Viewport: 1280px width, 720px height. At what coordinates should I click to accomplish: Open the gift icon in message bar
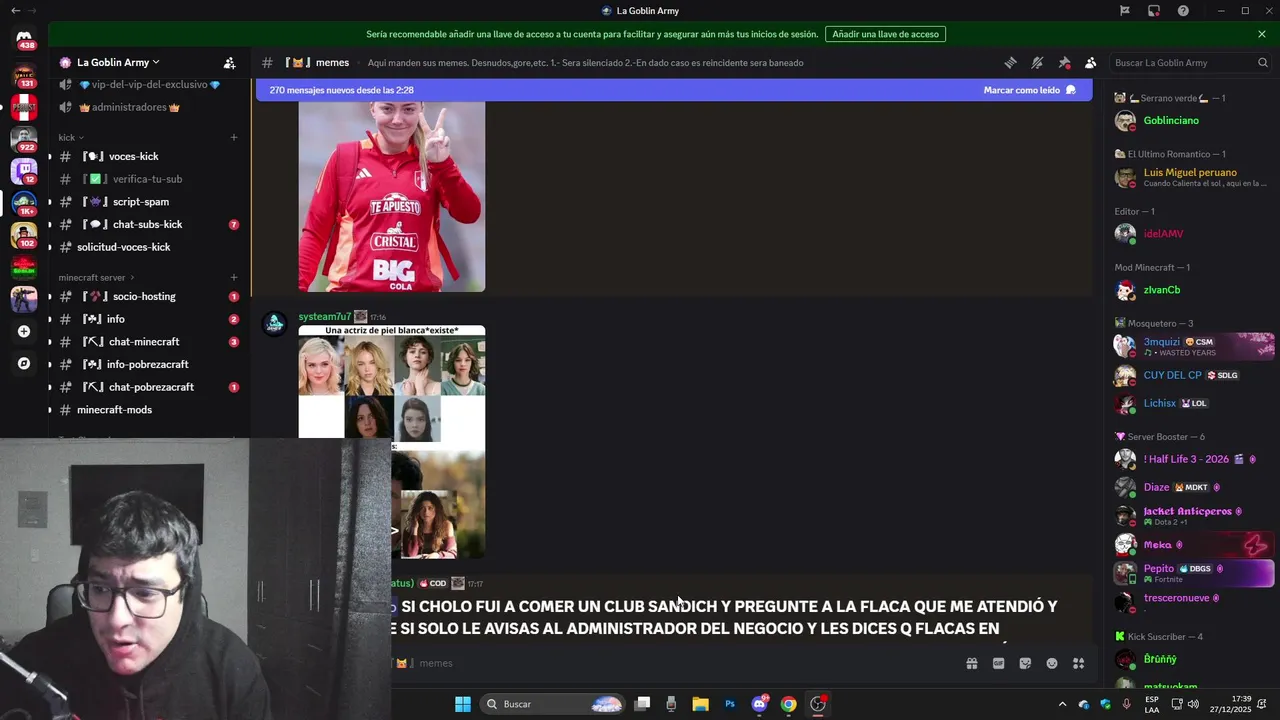pos(971,663)
